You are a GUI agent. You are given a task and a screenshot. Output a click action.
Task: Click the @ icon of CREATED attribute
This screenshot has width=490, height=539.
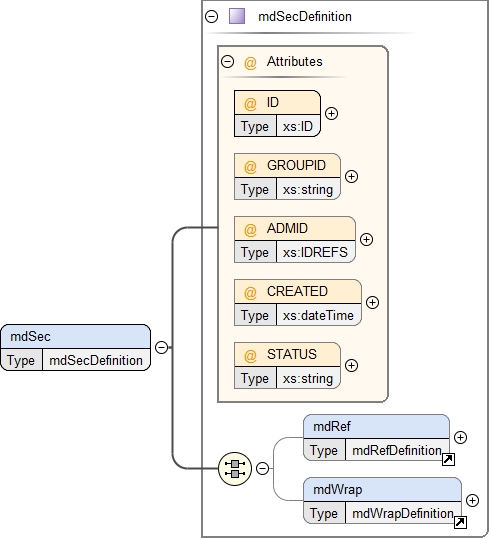(x=250, y=293)
